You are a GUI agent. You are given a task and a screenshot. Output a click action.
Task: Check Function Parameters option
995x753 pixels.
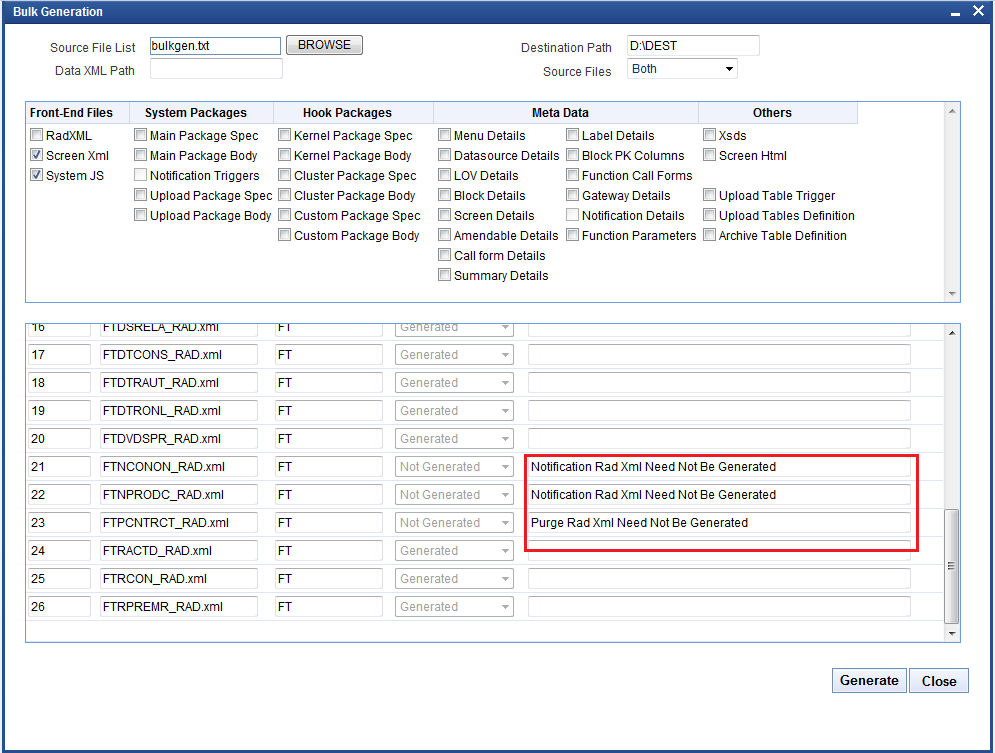[573, 235]
